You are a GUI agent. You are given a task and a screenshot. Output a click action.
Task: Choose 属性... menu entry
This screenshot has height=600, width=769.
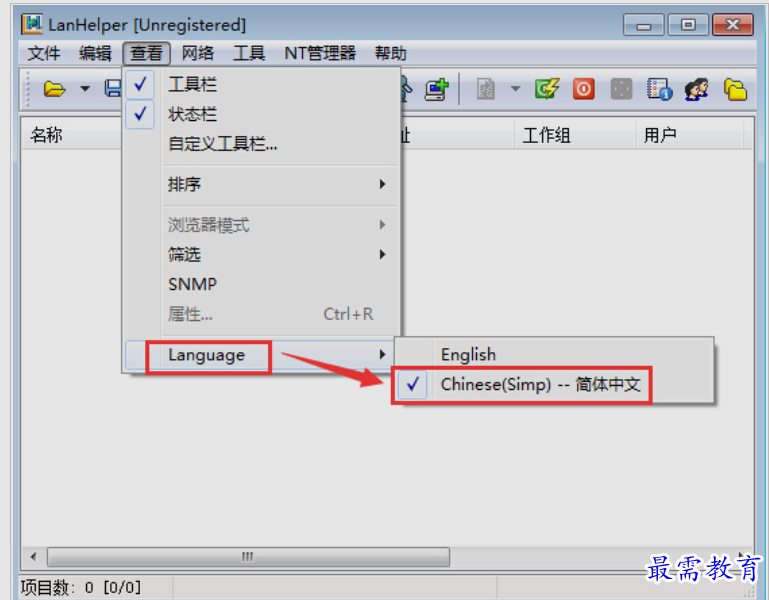pos(261,314)
